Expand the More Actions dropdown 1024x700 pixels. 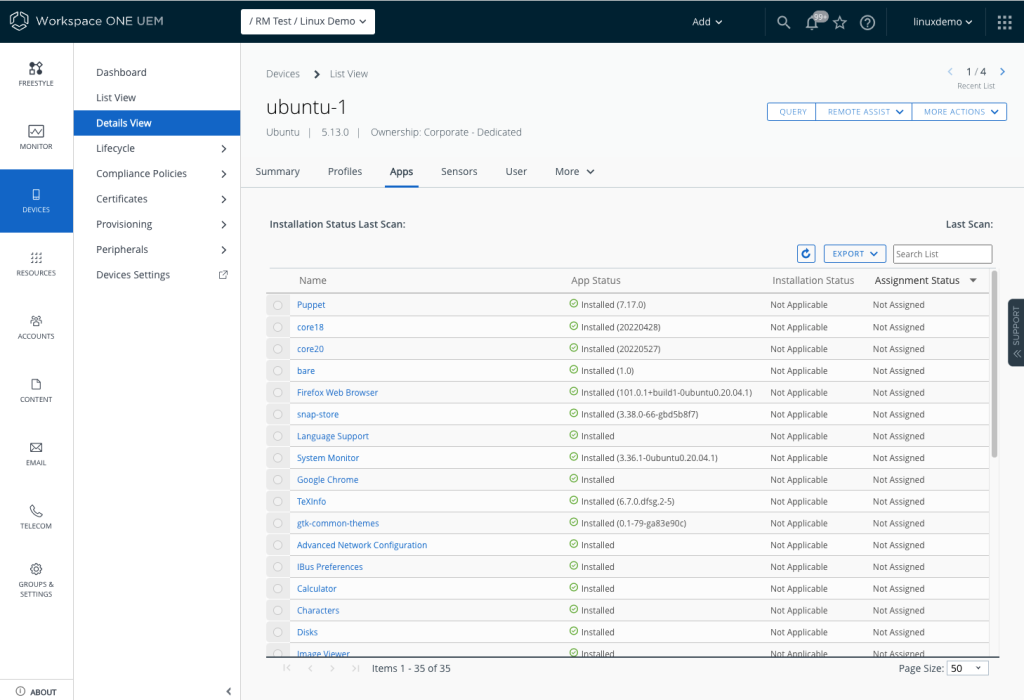pyautogui.click(x=958, y=112)
